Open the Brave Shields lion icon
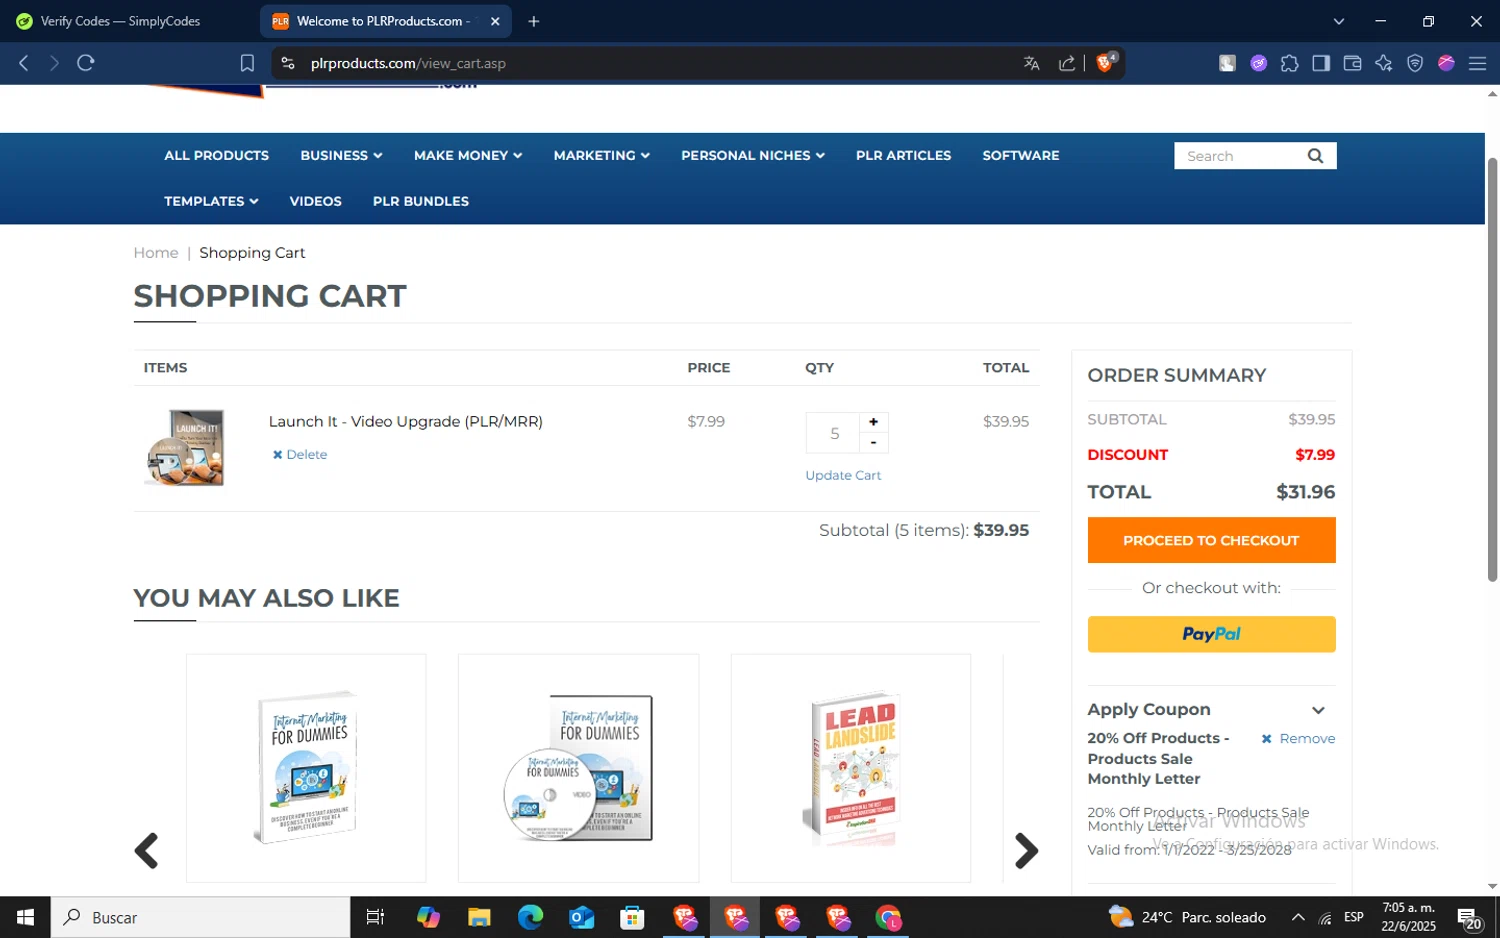1500x938 pixels. point(1105,63)
